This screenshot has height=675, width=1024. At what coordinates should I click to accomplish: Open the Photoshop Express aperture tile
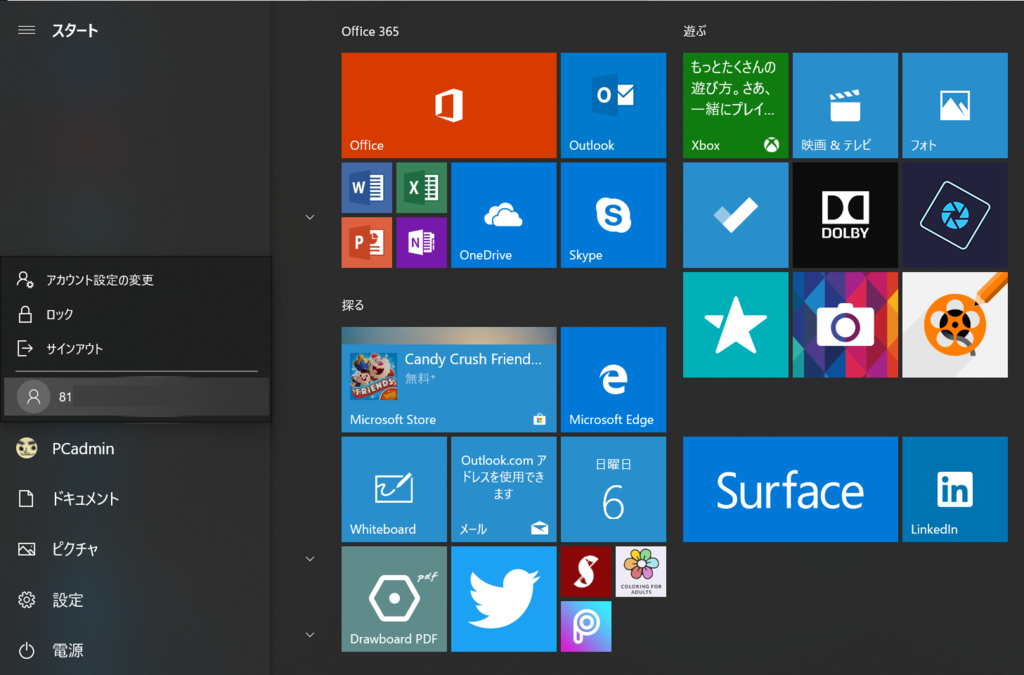[955, 215]
